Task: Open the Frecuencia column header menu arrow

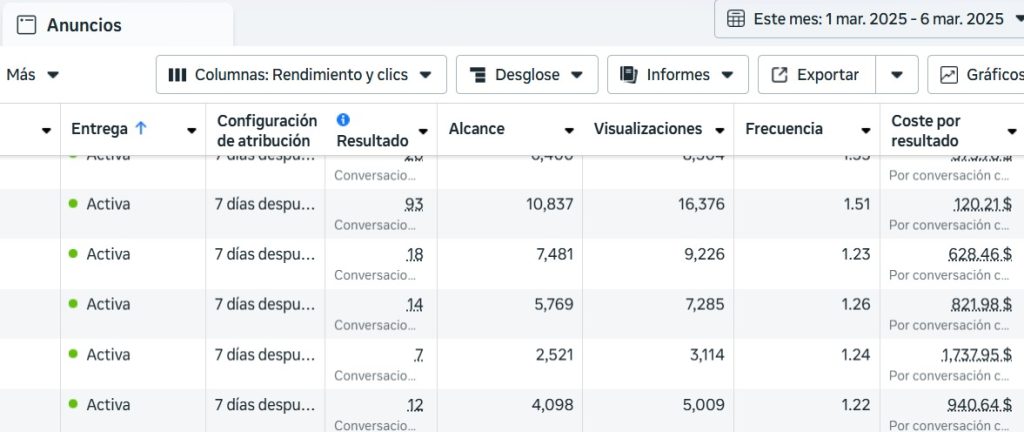Action: 865,130
